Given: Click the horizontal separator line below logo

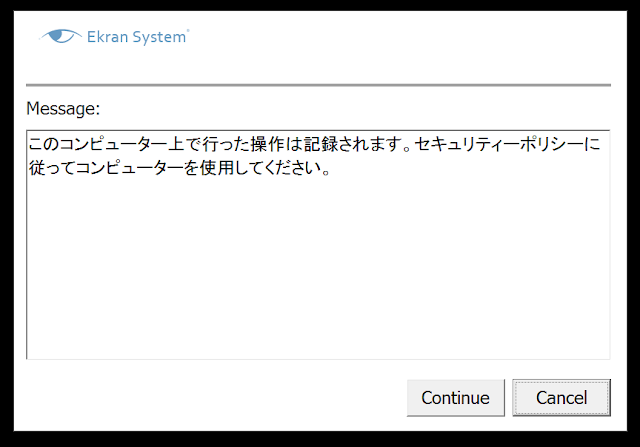Looking at the screenshot, I should [x=318, y=85].
